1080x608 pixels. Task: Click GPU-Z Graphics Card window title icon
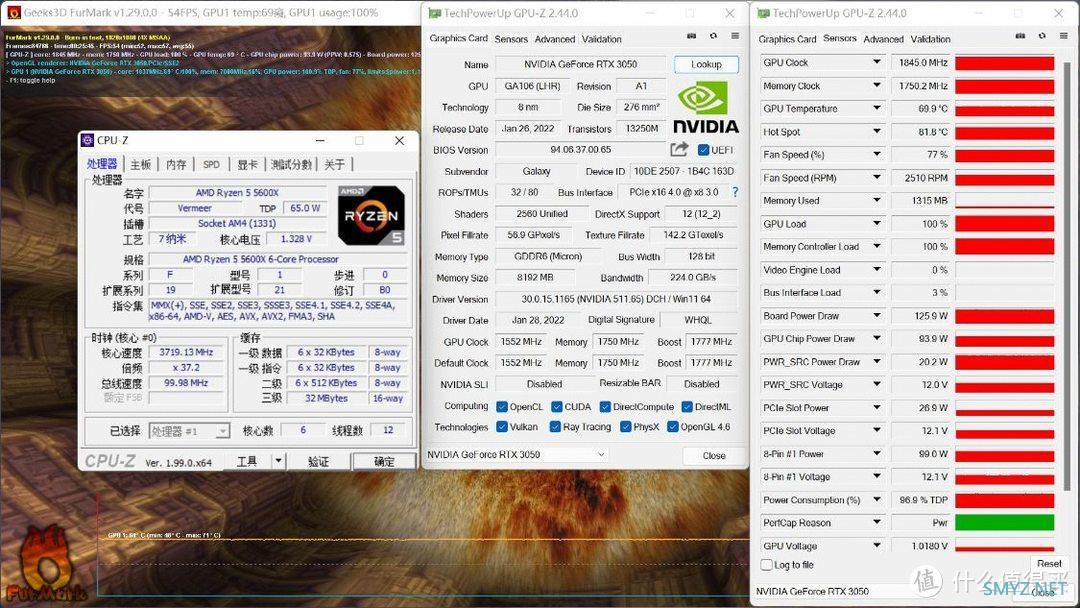click(x=434, y=13)
